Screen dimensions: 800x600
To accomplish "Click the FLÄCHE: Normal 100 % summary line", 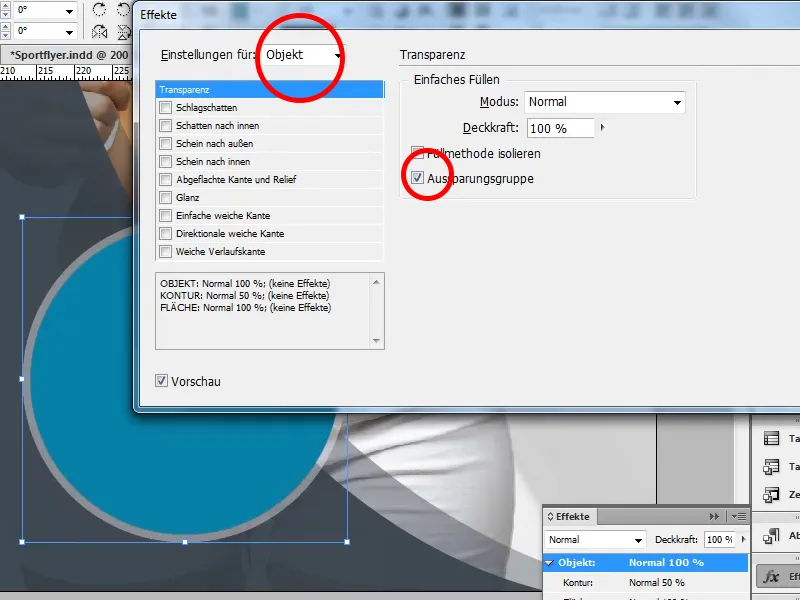I will coord(245,308).
